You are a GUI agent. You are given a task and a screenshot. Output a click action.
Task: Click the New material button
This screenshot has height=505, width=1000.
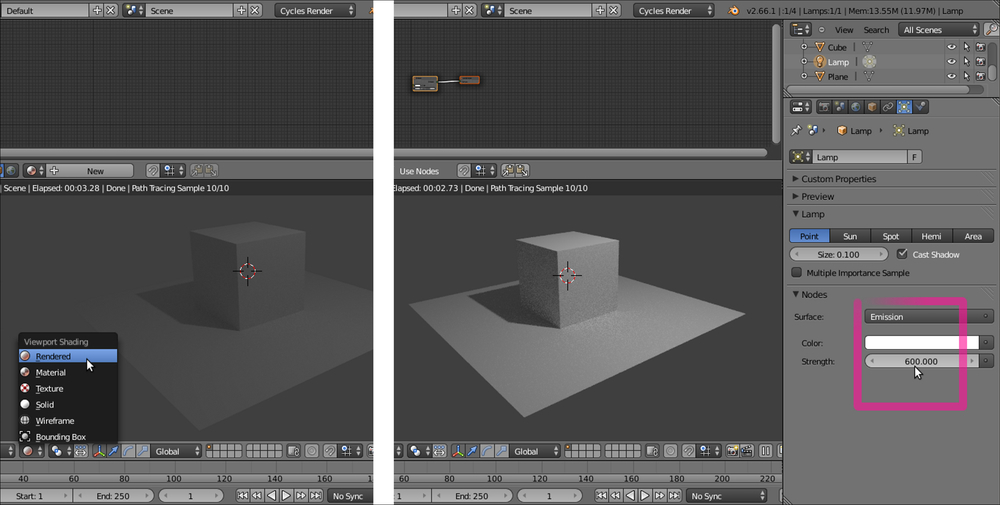point(95,171)
